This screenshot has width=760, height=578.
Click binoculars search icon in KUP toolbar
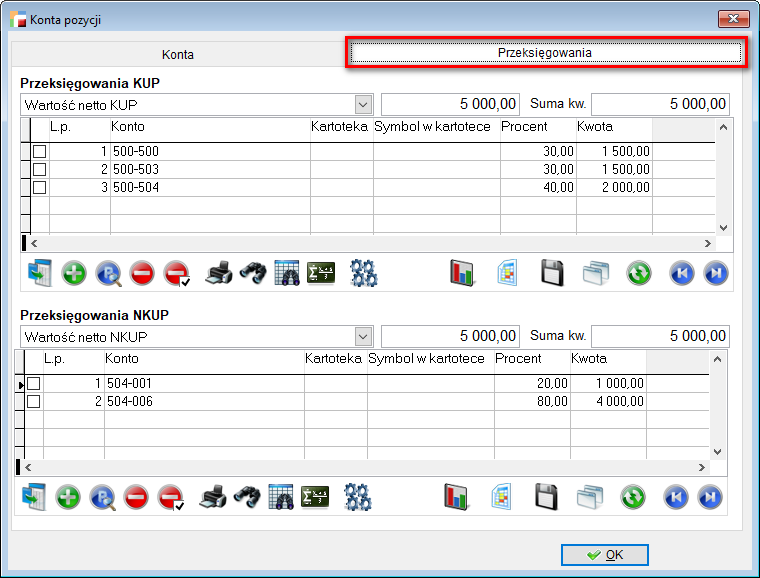252,273
